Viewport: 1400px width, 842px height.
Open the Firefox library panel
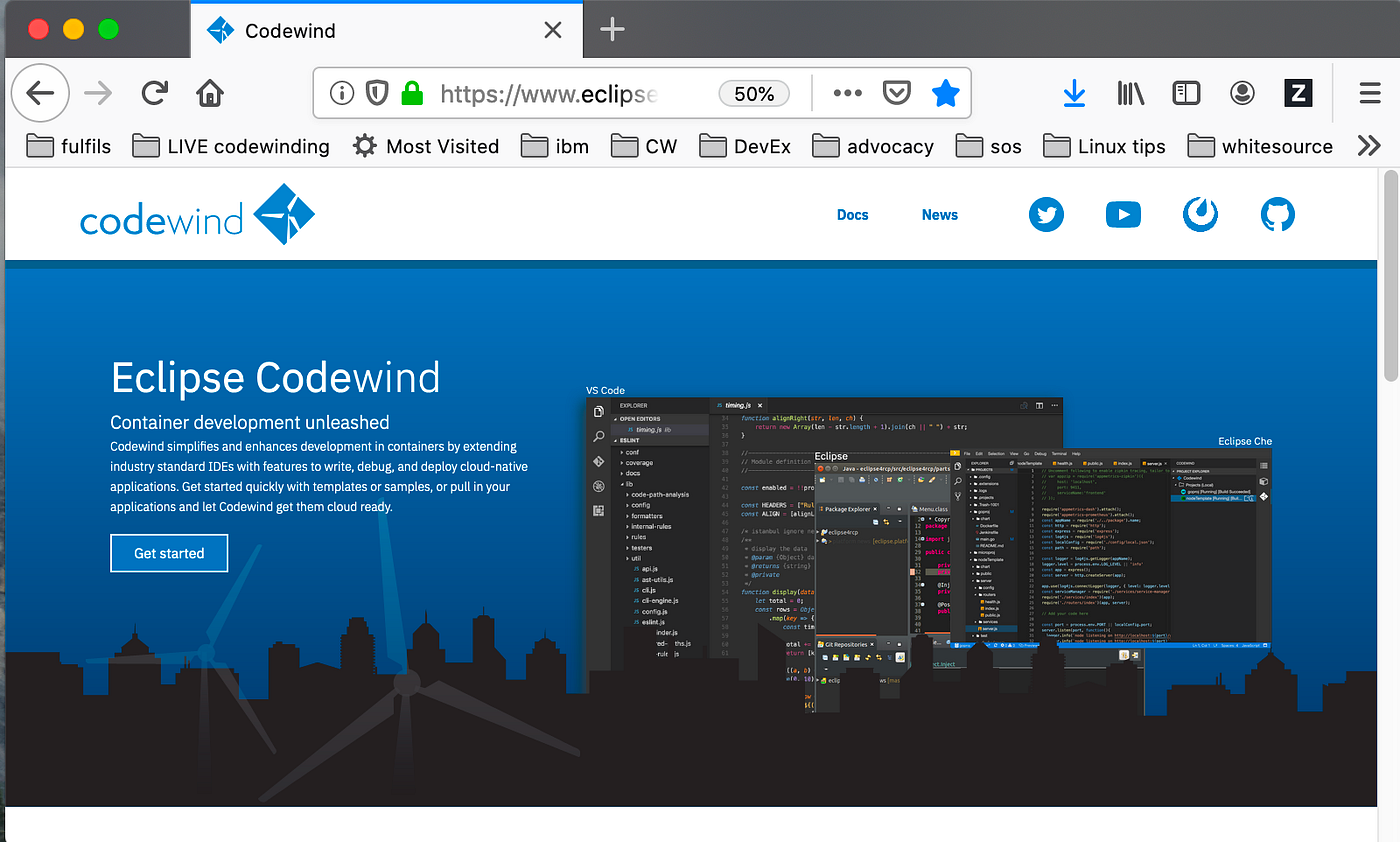tap(1130, 93)
